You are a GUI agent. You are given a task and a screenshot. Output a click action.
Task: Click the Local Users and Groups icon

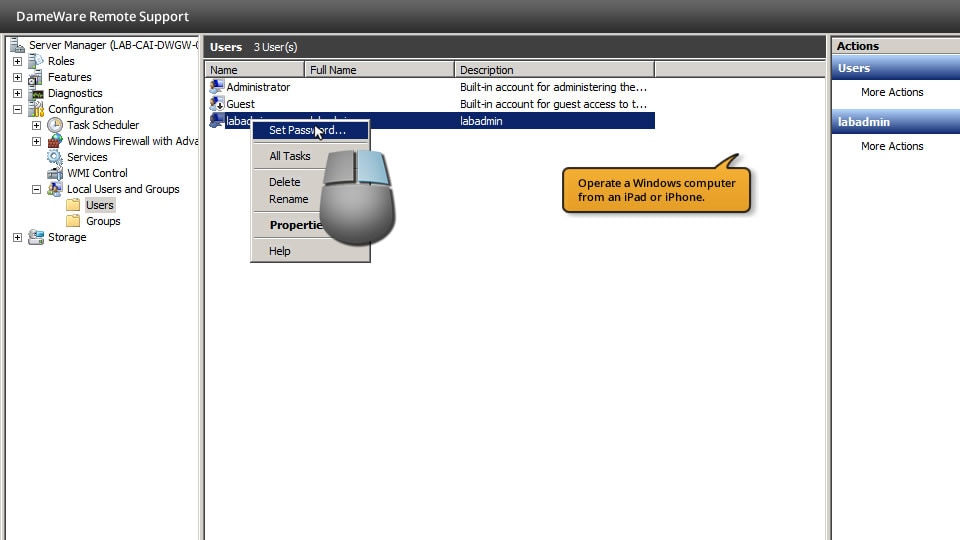pyautogui.click(x=55, y=189)
